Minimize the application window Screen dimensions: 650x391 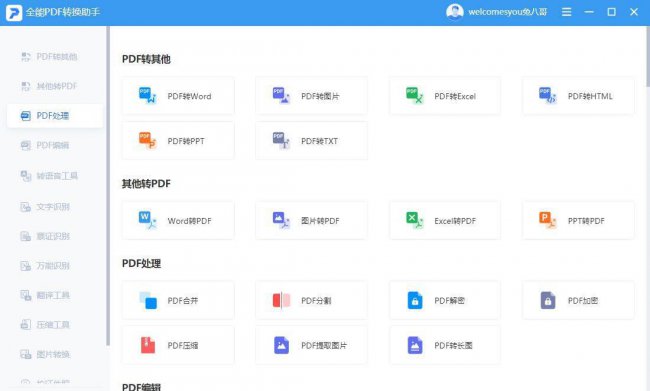[589, 12]
